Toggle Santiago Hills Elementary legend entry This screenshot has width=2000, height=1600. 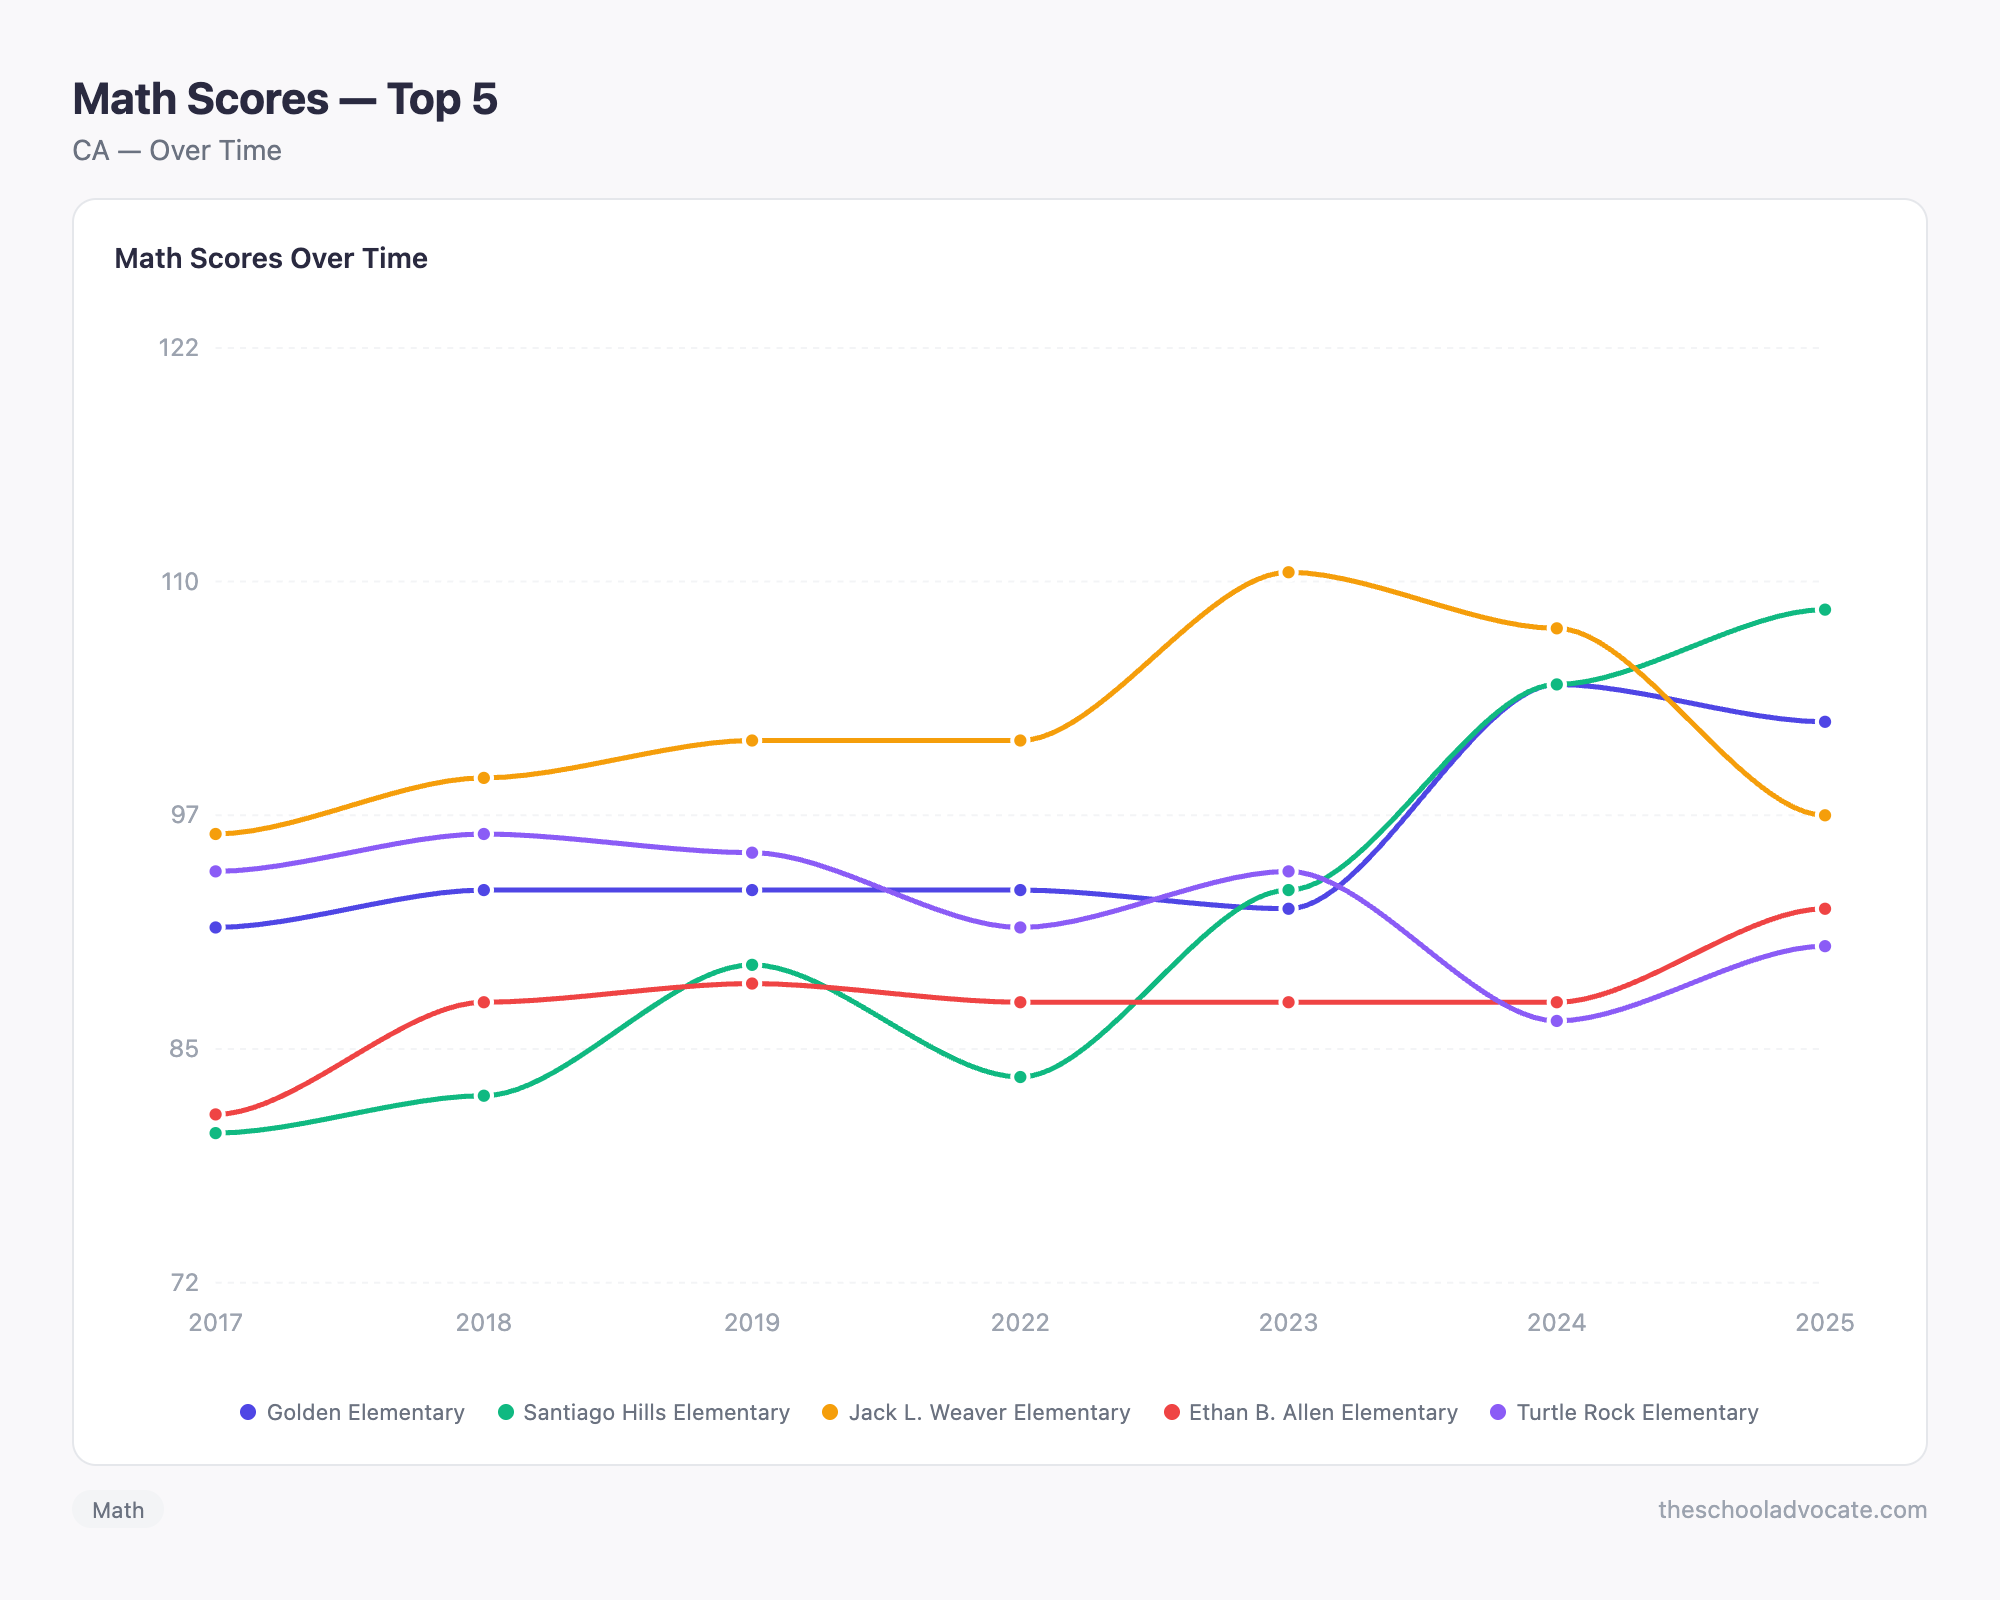tap(644, 1412)
